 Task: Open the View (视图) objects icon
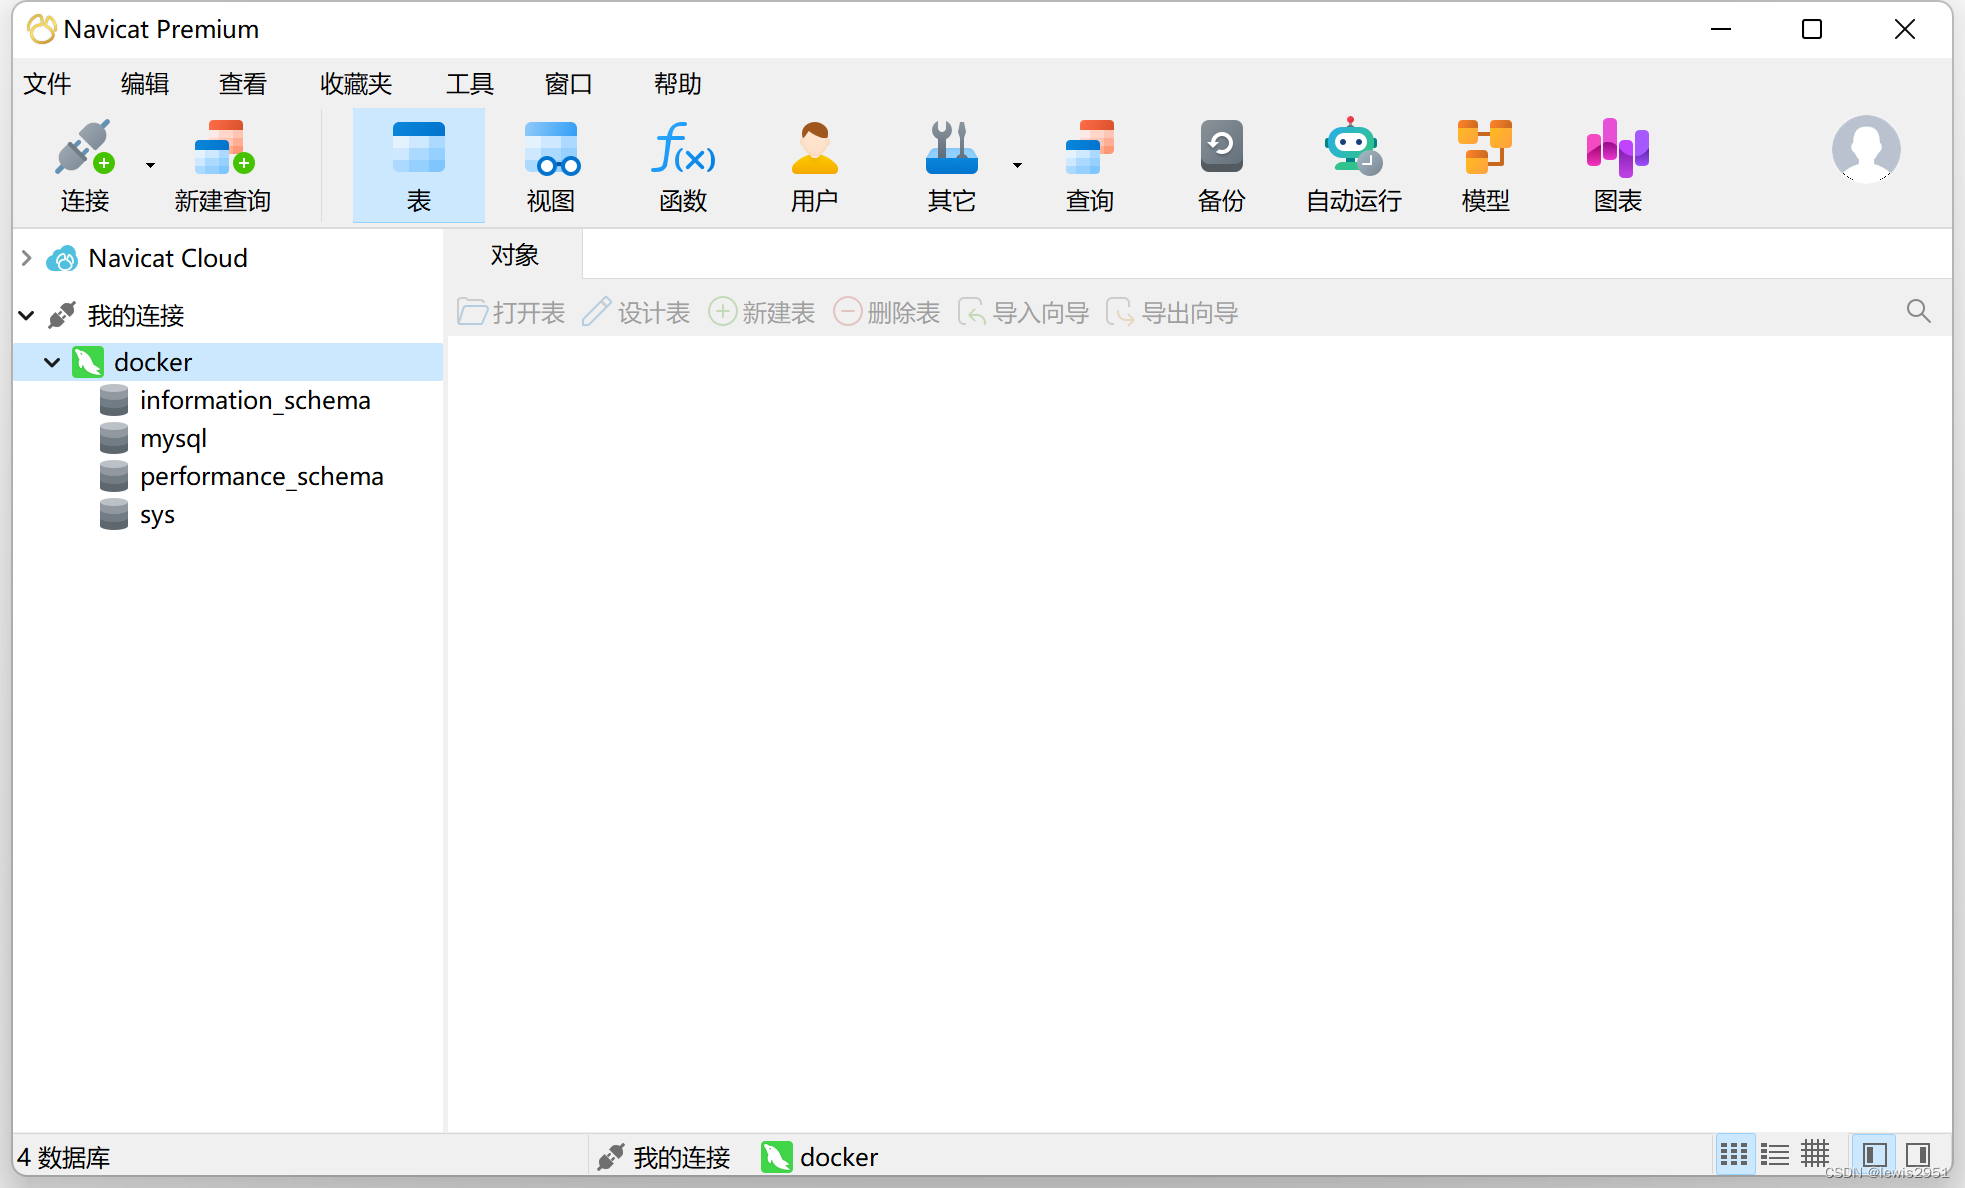coord(551,165)
